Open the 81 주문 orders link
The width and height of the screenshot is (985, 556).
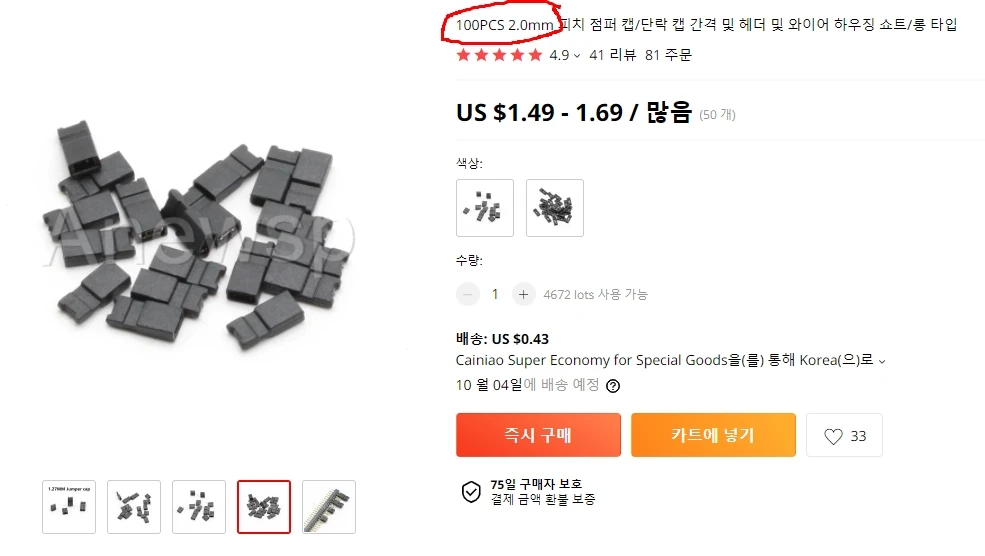tap(668, 55)
